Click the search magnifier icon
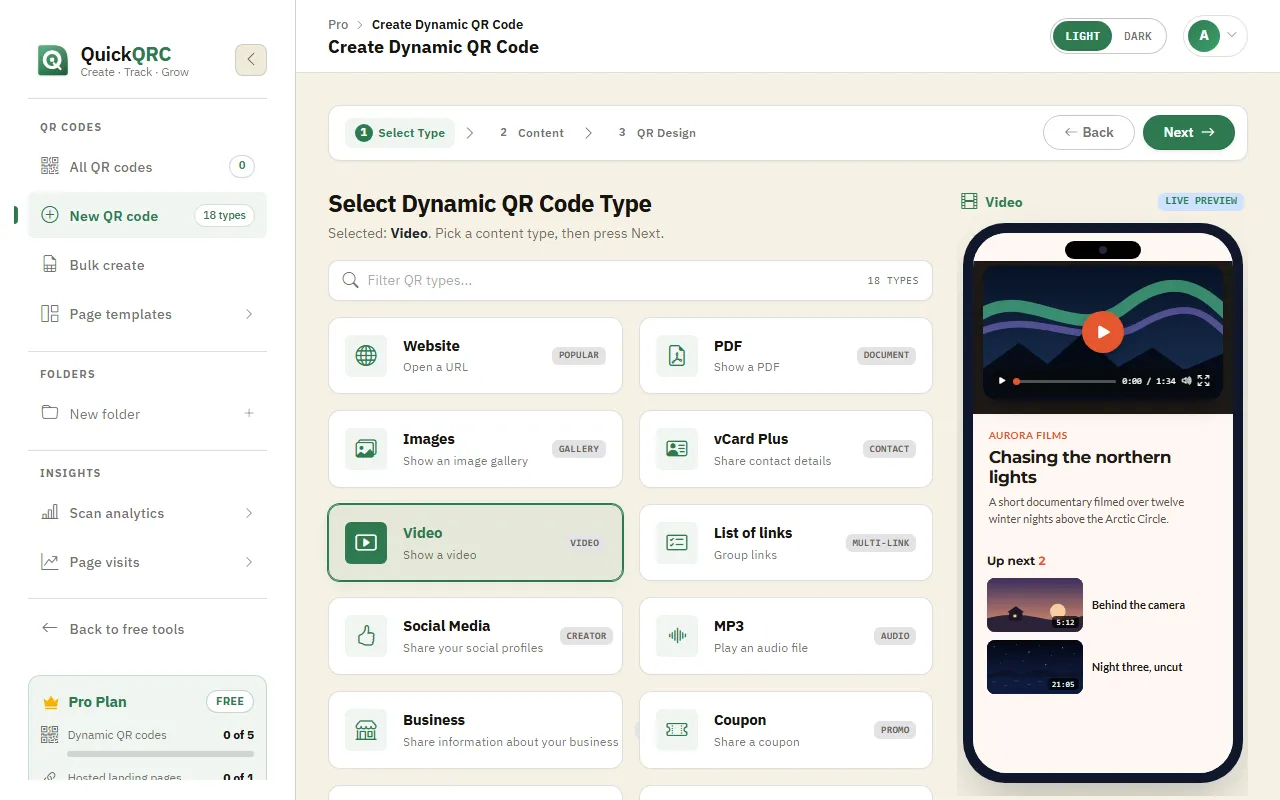Viewport: 1280px width, 800px height. point(350,280)
